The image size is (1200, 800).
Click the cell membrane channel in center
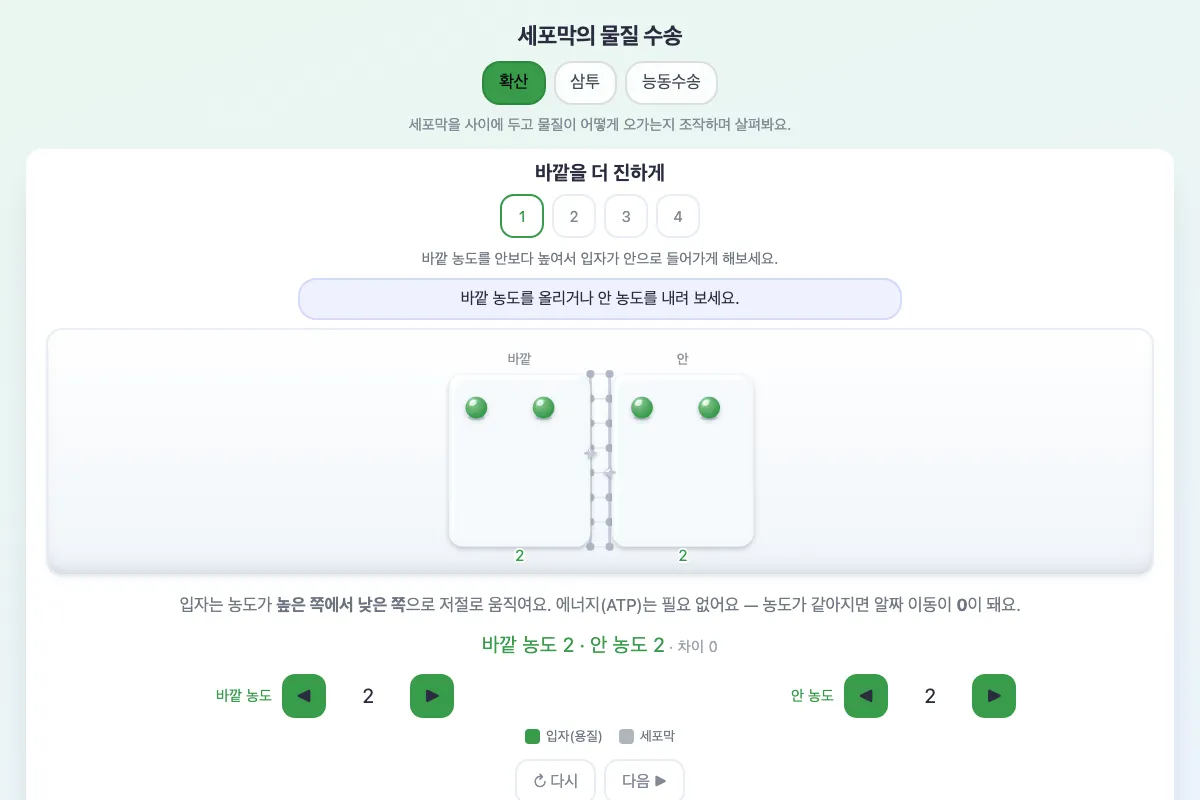pyautogui.click(x=600, y=460)
